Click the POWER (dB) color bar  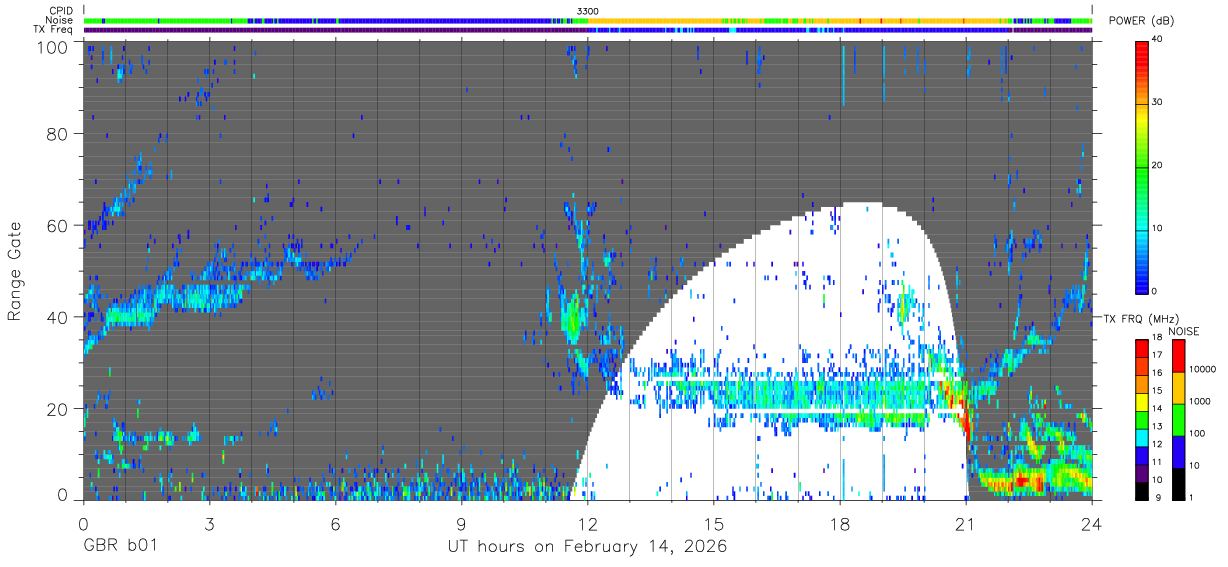pyautogui.click(x=1142, y=166)
